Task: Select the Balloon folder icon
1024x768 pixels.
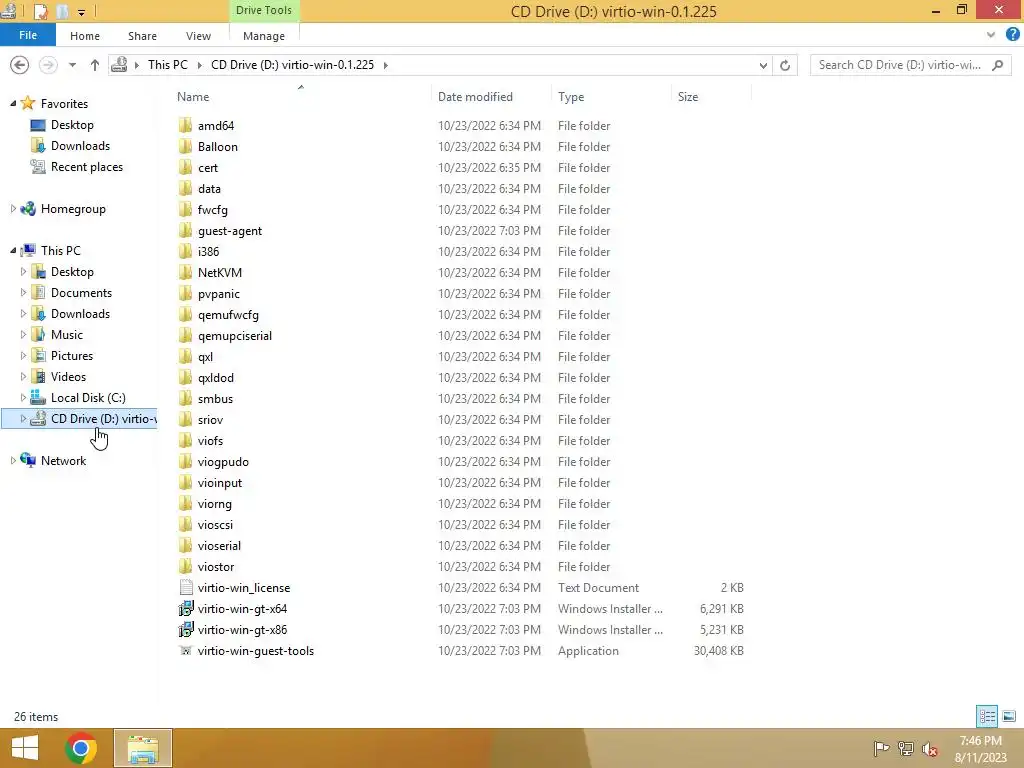Action: (x=185, y=146)
